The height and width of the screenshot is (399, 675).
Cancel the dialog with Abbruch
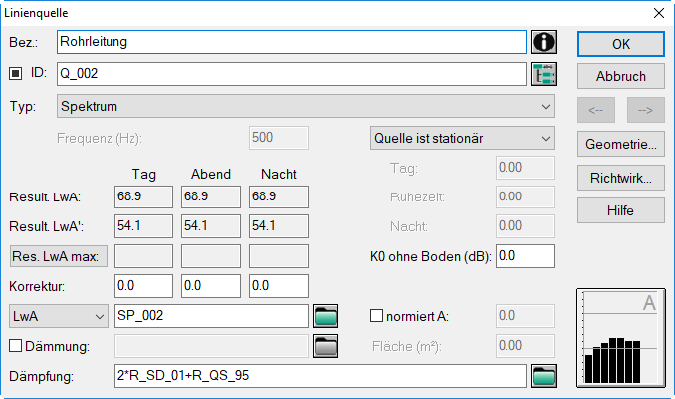click(621, 76)
